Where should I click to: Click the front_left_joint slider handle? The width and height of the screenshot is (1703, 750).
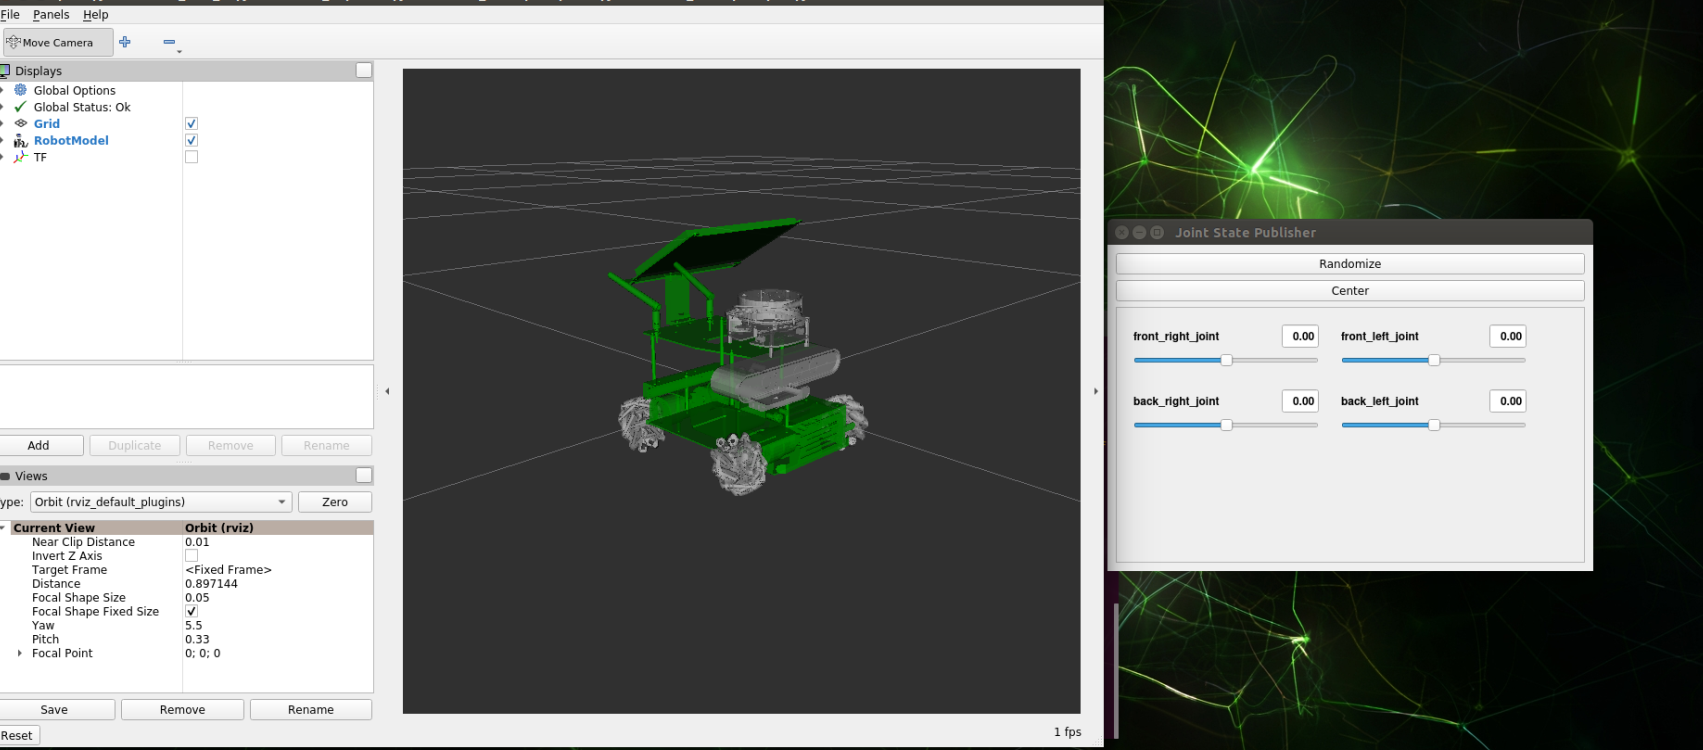tap(1434, 360)
